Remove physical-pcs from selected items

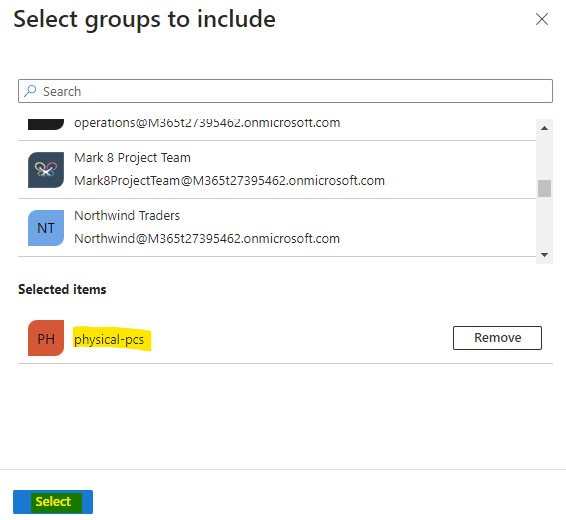click(497, 338)
